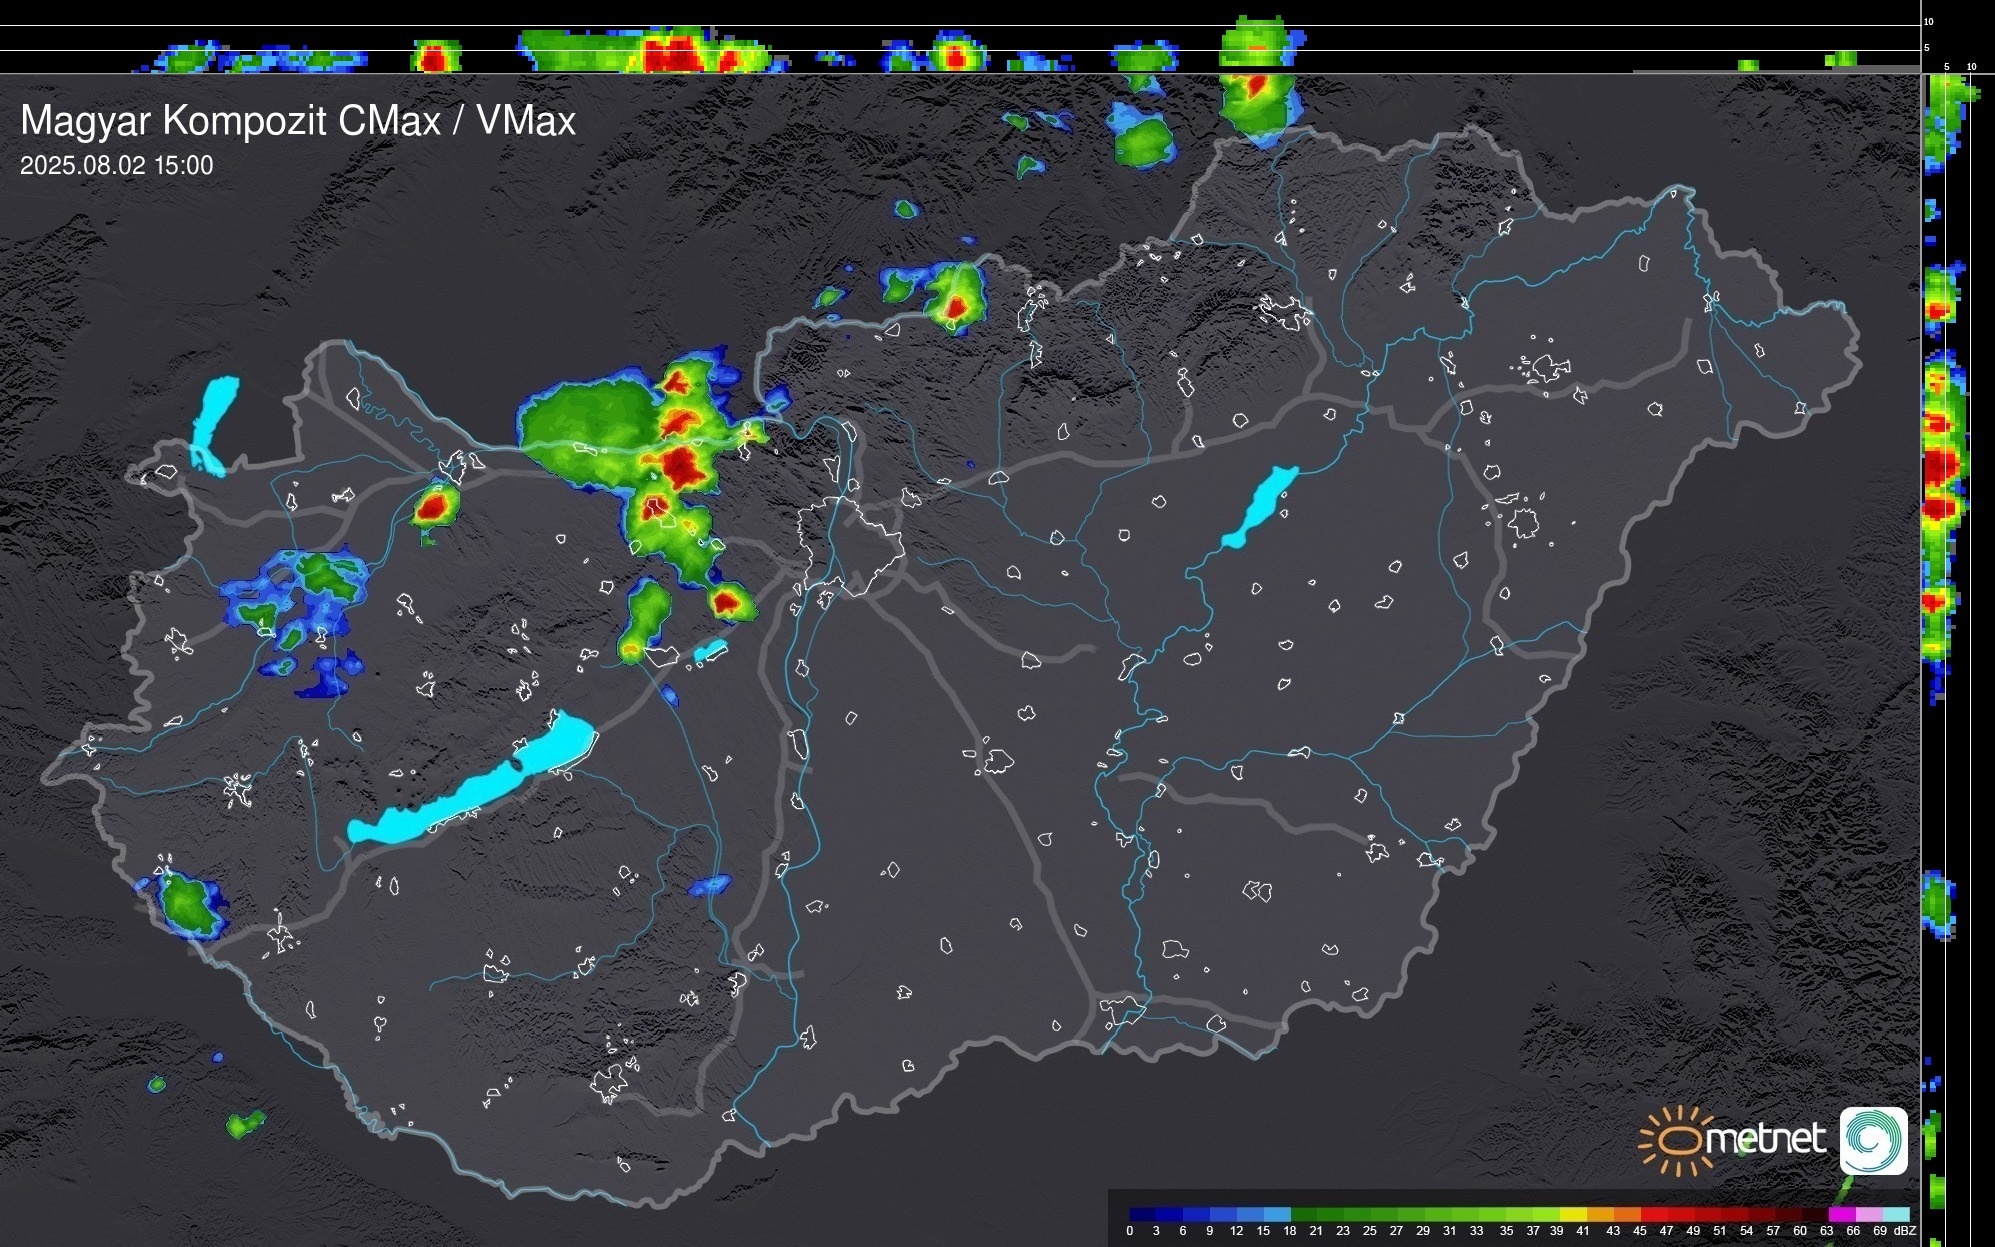Select the 18 dBZ light blue swatch
The width and height of the screenshot is (1995, 1247).
[1278, 1214]
